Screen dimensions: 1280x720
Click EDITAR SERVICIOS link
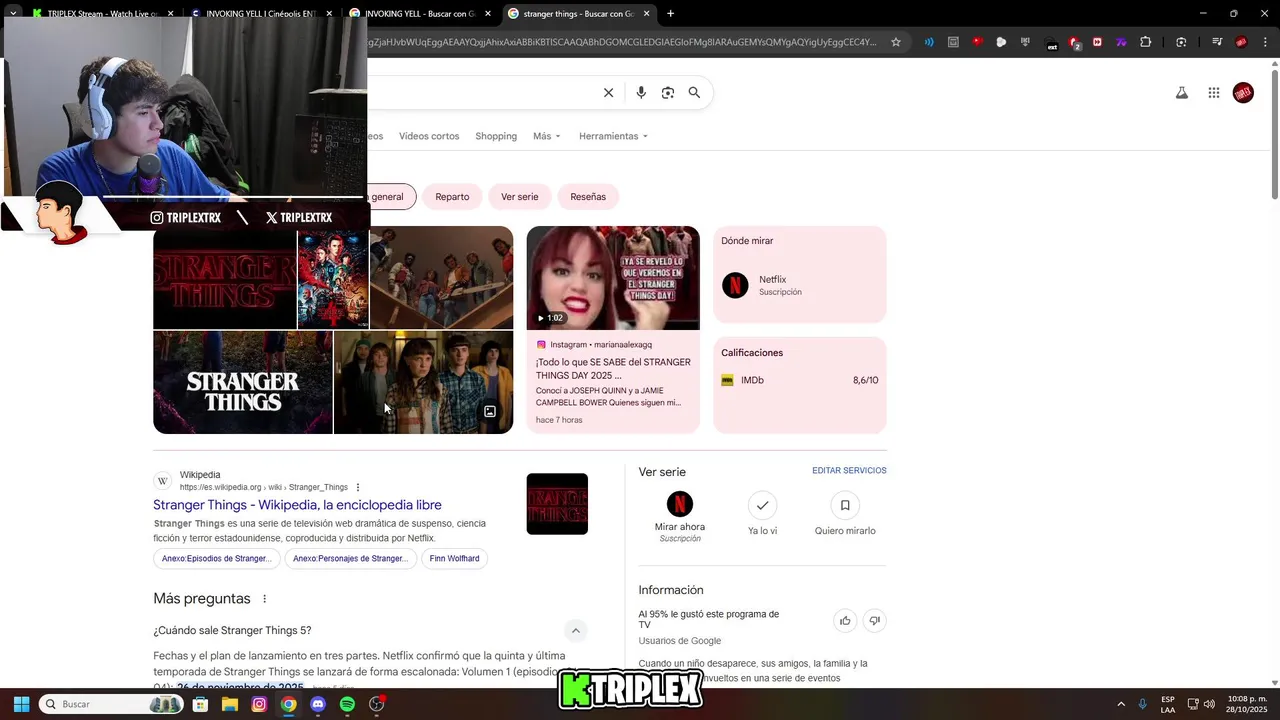(849, 470)
